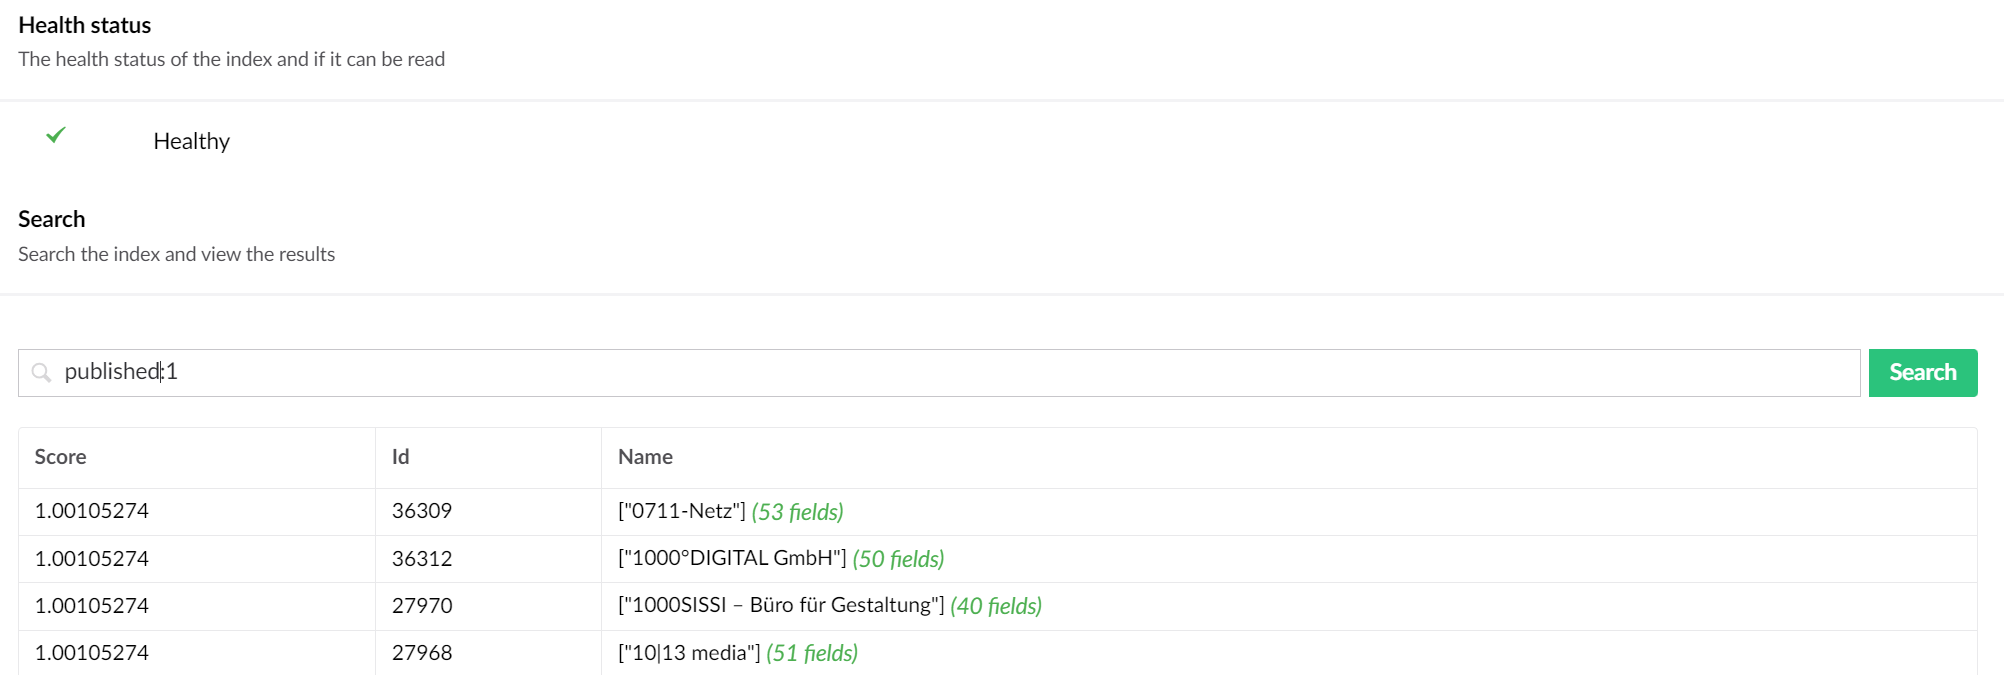Sort results by the Name column
Screen dimensions: 2004x675
[645, 457]
